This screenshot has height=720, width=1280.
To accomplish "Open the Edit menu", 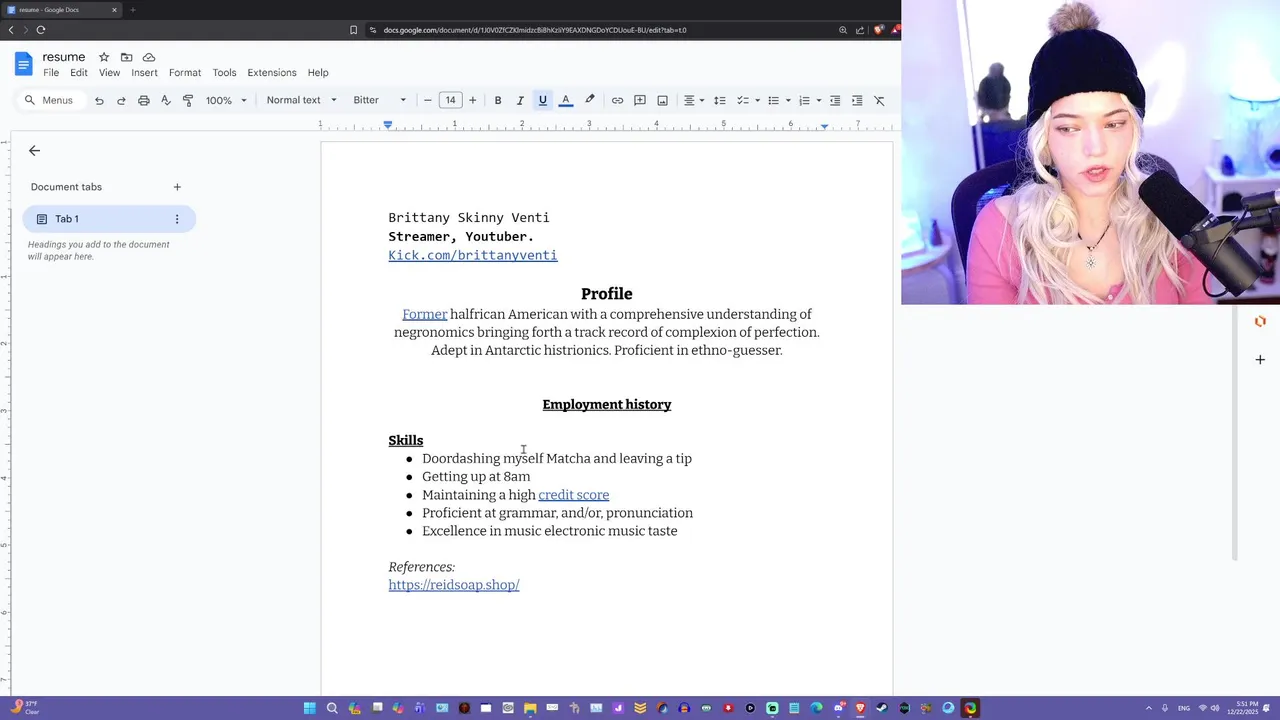I will [x=79, y=73].
